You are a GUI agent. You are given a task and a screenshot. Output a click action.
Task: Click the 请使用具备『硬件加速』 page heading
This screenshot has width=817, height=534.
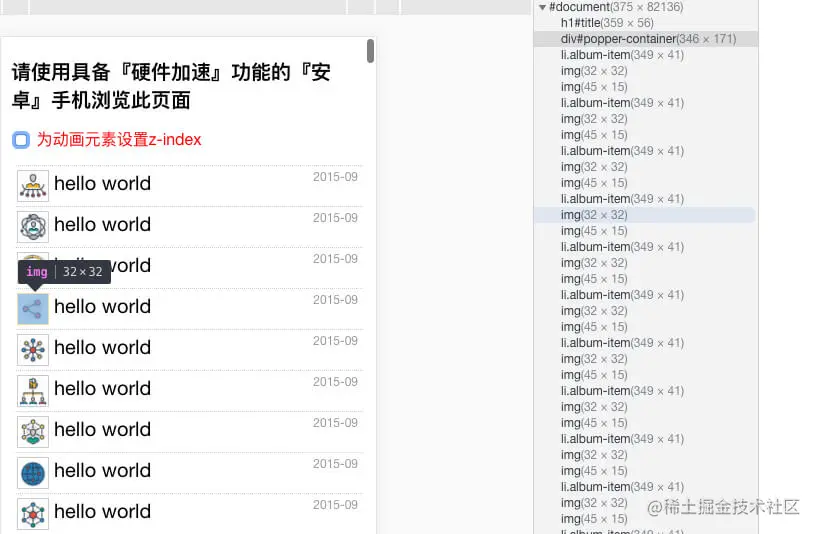171,86
